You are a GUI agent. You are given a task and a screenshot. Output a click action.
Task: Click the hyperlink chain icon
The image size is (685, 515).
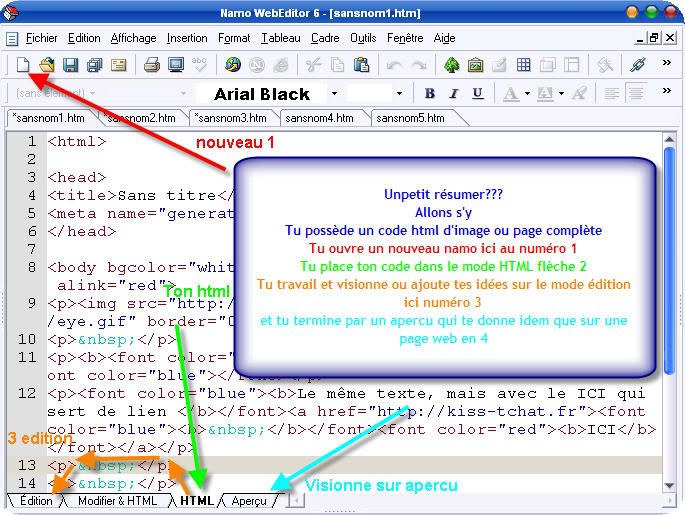(x=638, y=65)
